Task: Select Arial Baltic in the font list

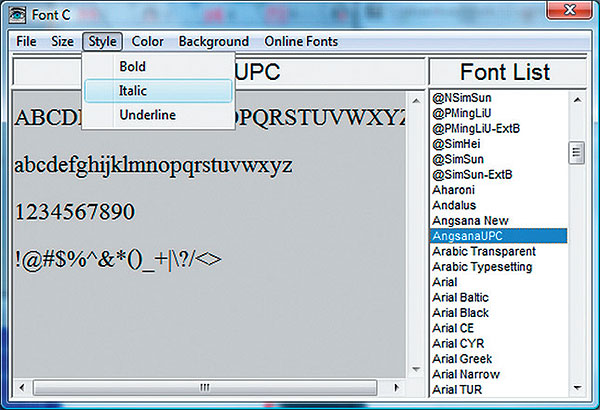Action: (x=498, y=297)
